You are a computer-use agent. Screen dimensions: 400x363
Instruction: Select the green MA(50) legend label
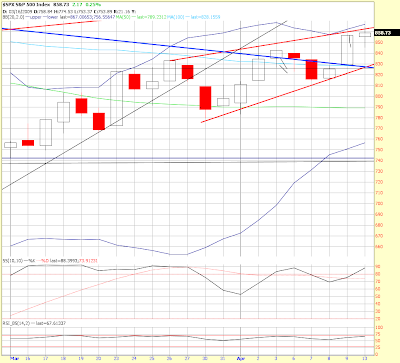tap(122, 17)
